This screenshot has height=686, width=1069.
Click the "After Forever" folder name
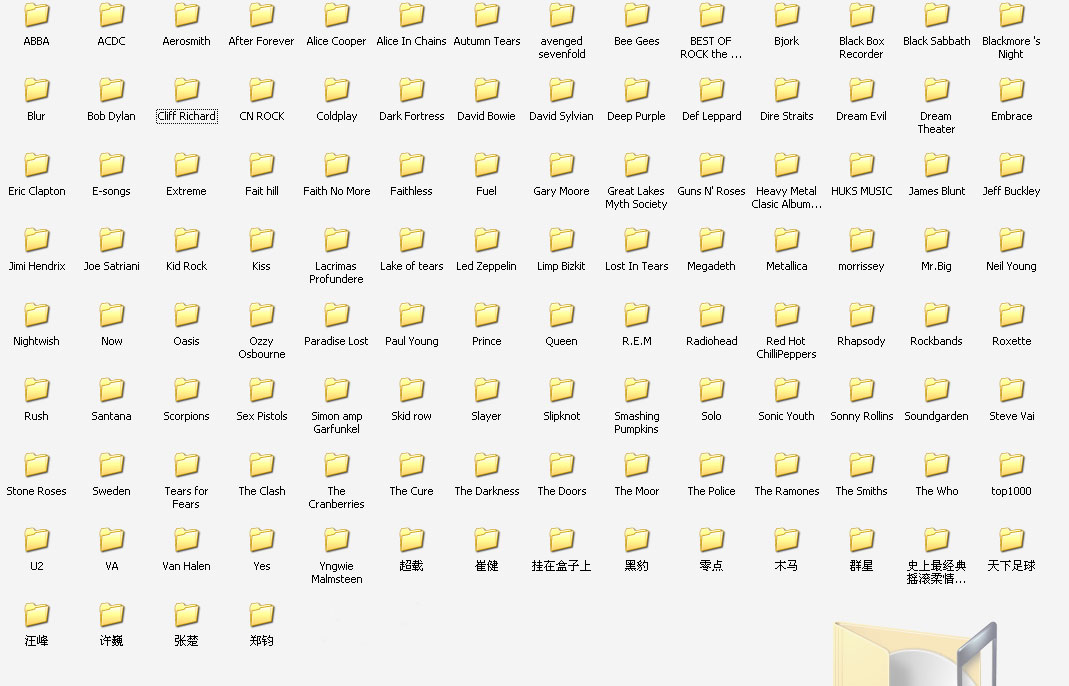click(261, 41)
